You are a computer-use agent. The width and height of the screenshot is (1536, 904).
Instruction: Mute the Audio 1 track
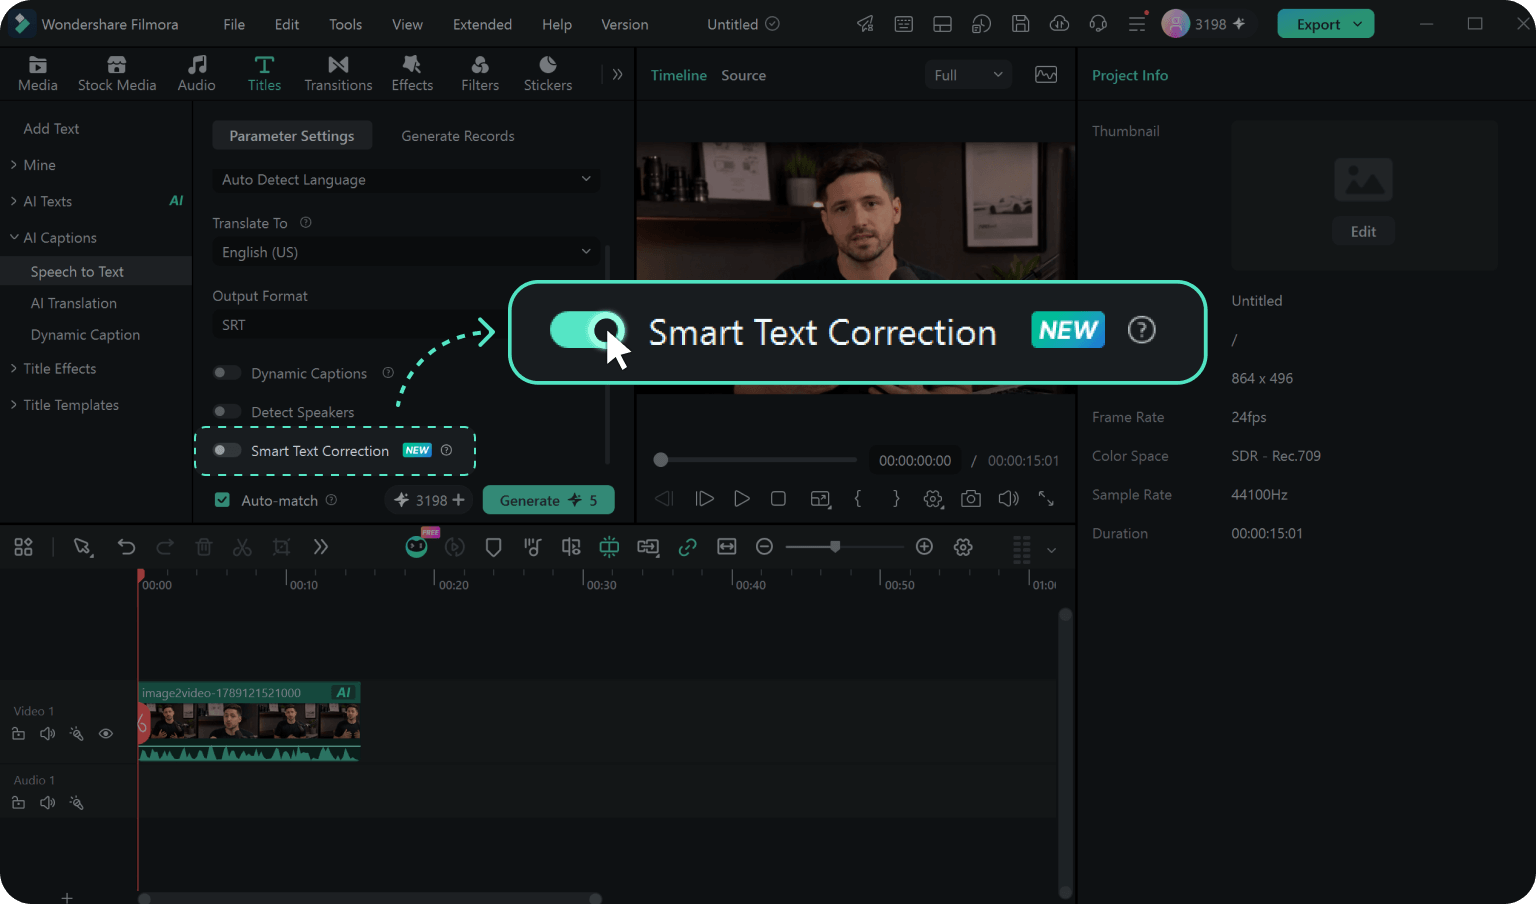[47, 803]
